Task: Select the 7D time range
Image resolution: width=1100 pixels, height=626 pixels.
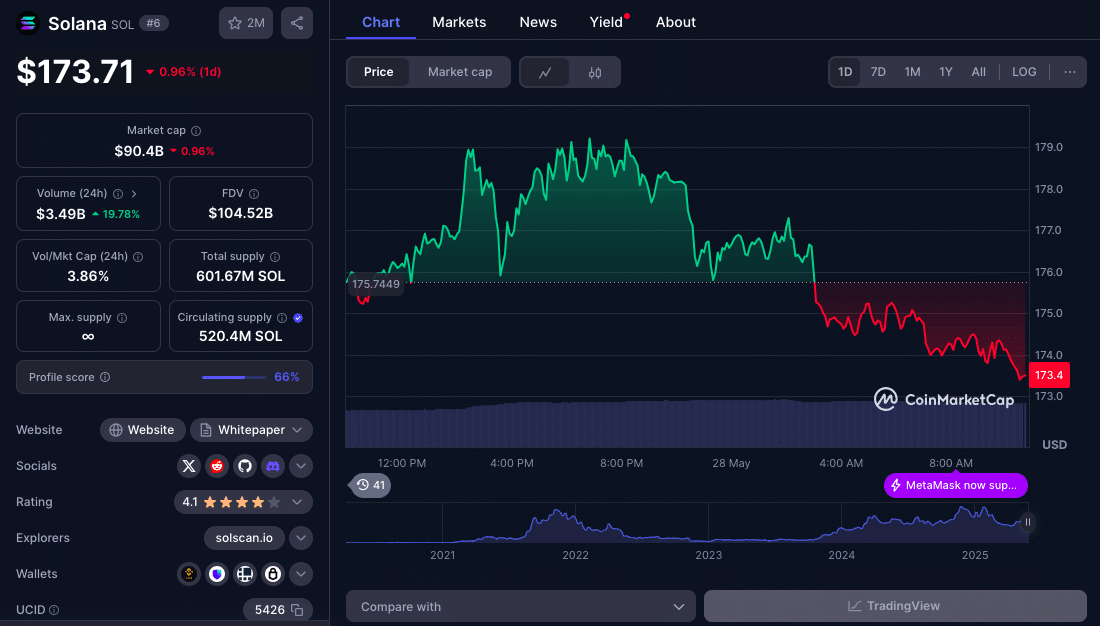Action: (878, 72)
